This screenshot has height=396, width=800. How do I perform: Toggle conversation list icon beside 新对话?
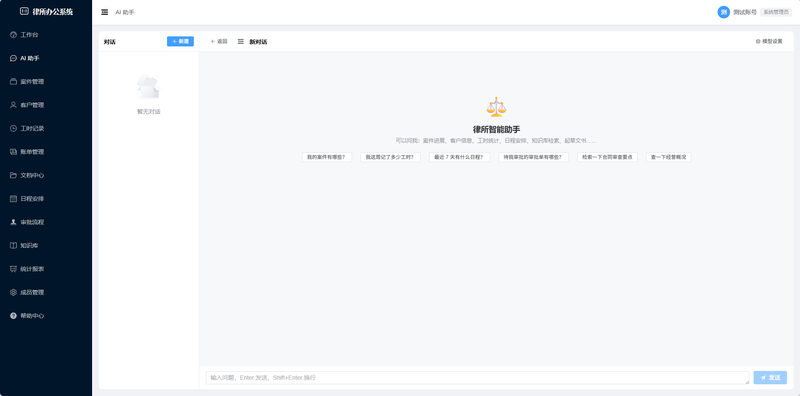241,41
